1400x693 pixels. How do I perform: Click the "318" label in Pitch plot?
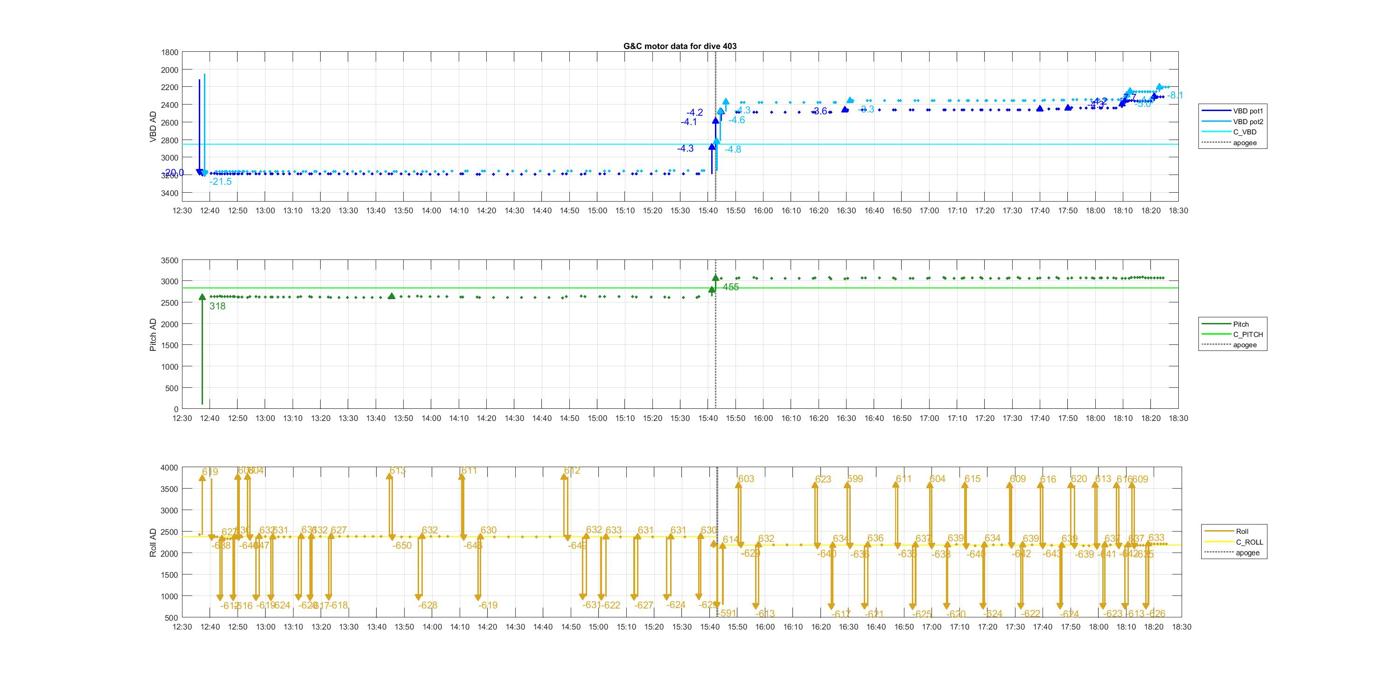click(x=217, y=307)
